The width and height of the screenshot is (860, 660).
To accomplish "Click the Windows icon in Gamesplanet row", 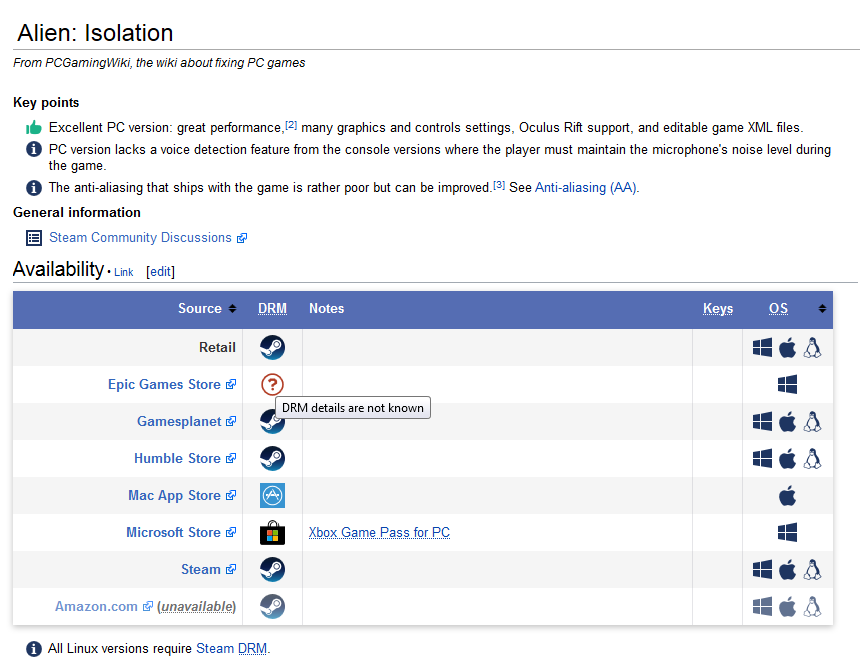I will point(762,421).
